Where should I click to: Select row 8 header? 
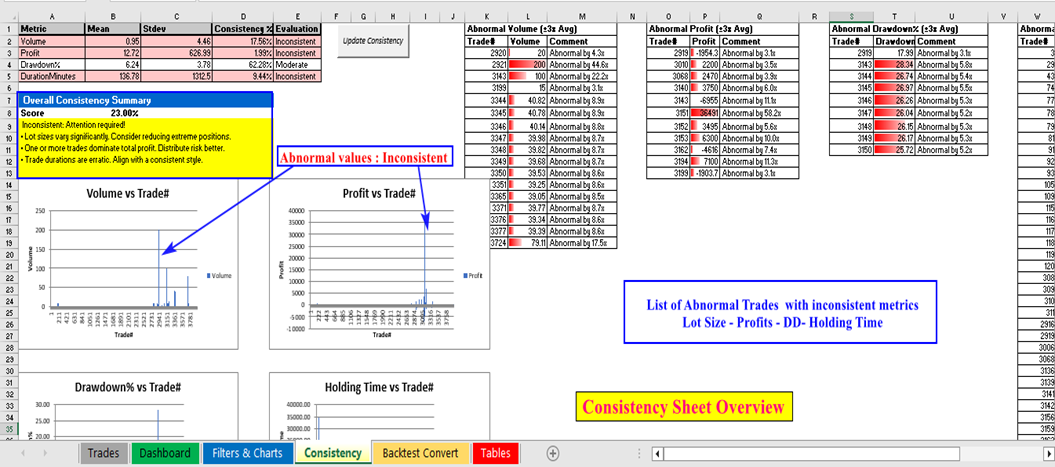[9, 113]
